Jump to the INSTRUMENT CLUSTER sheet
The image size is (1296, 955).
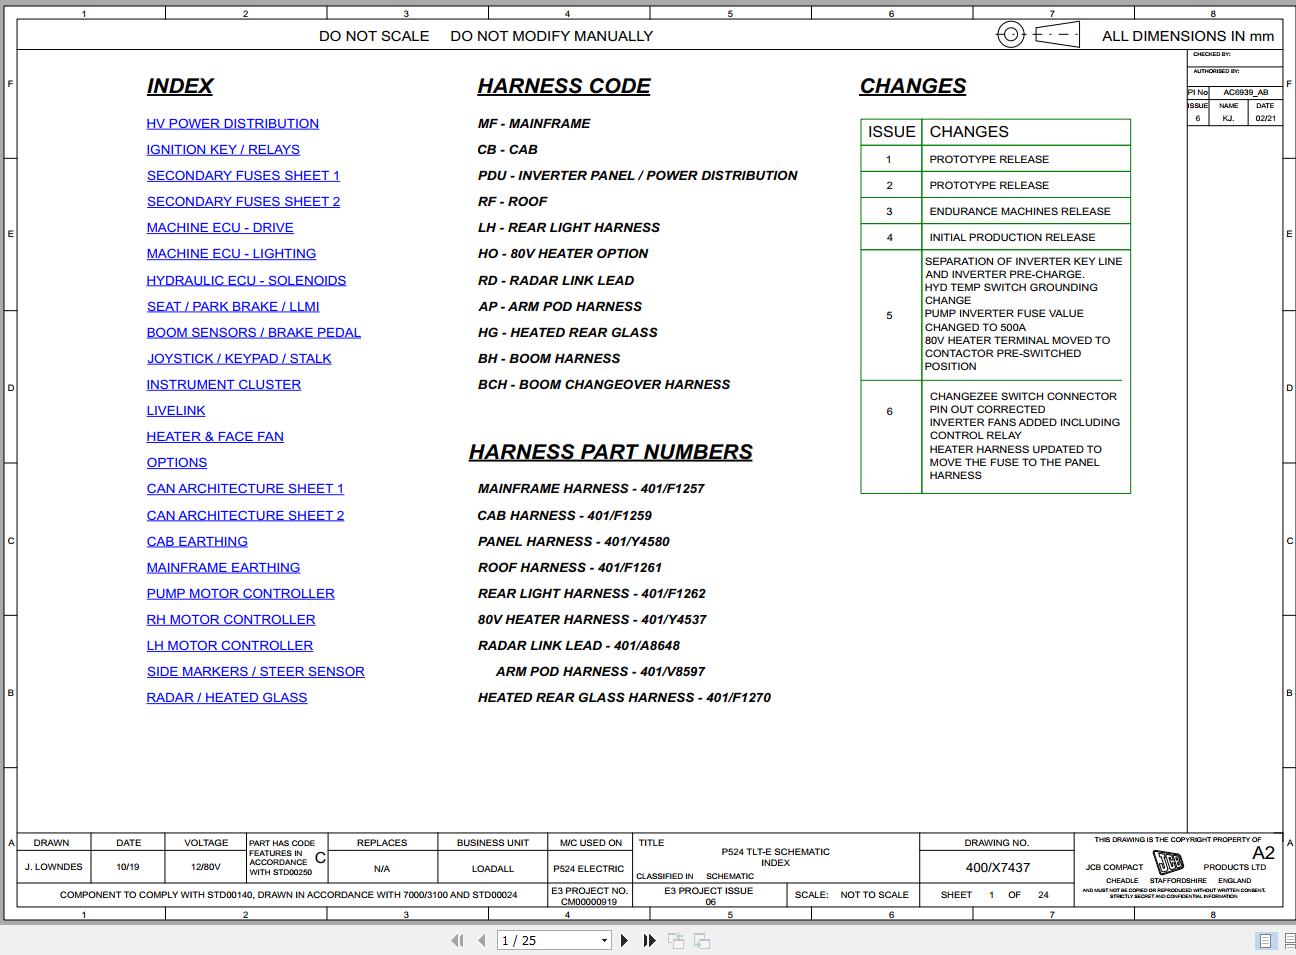tap(224, 384)
